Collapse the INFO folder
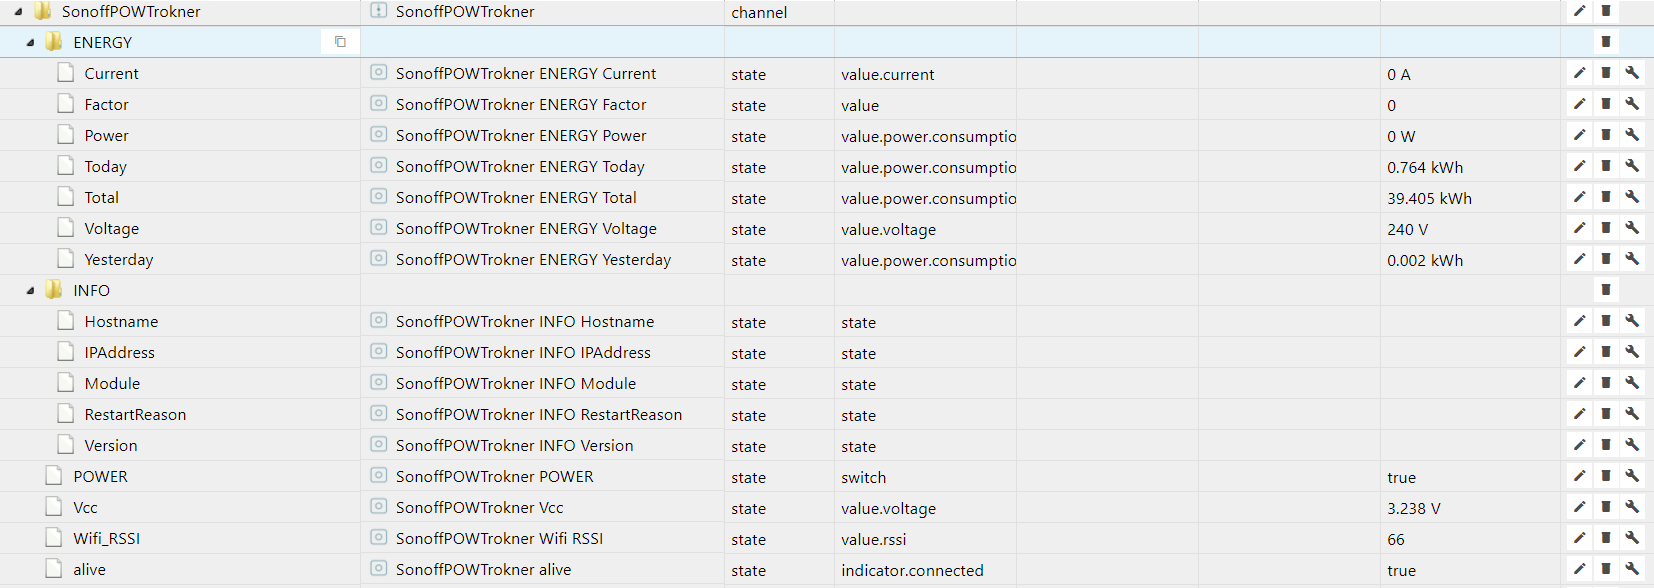Image resolution: width=1654 pixels, height=588 pixels. pos(30,291)
